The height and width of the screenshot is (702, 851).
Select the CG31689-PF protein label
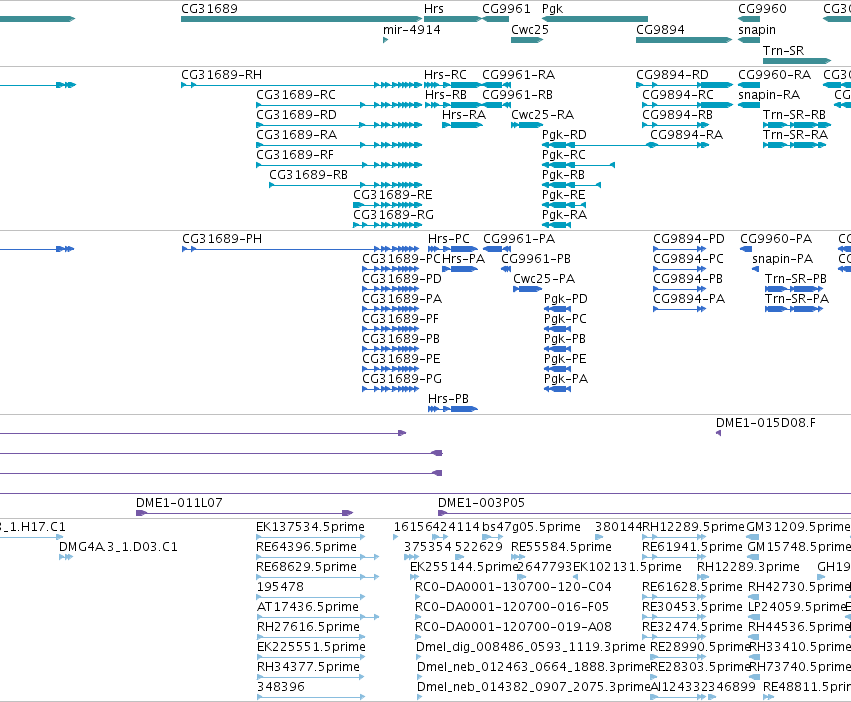pos(400,320)
